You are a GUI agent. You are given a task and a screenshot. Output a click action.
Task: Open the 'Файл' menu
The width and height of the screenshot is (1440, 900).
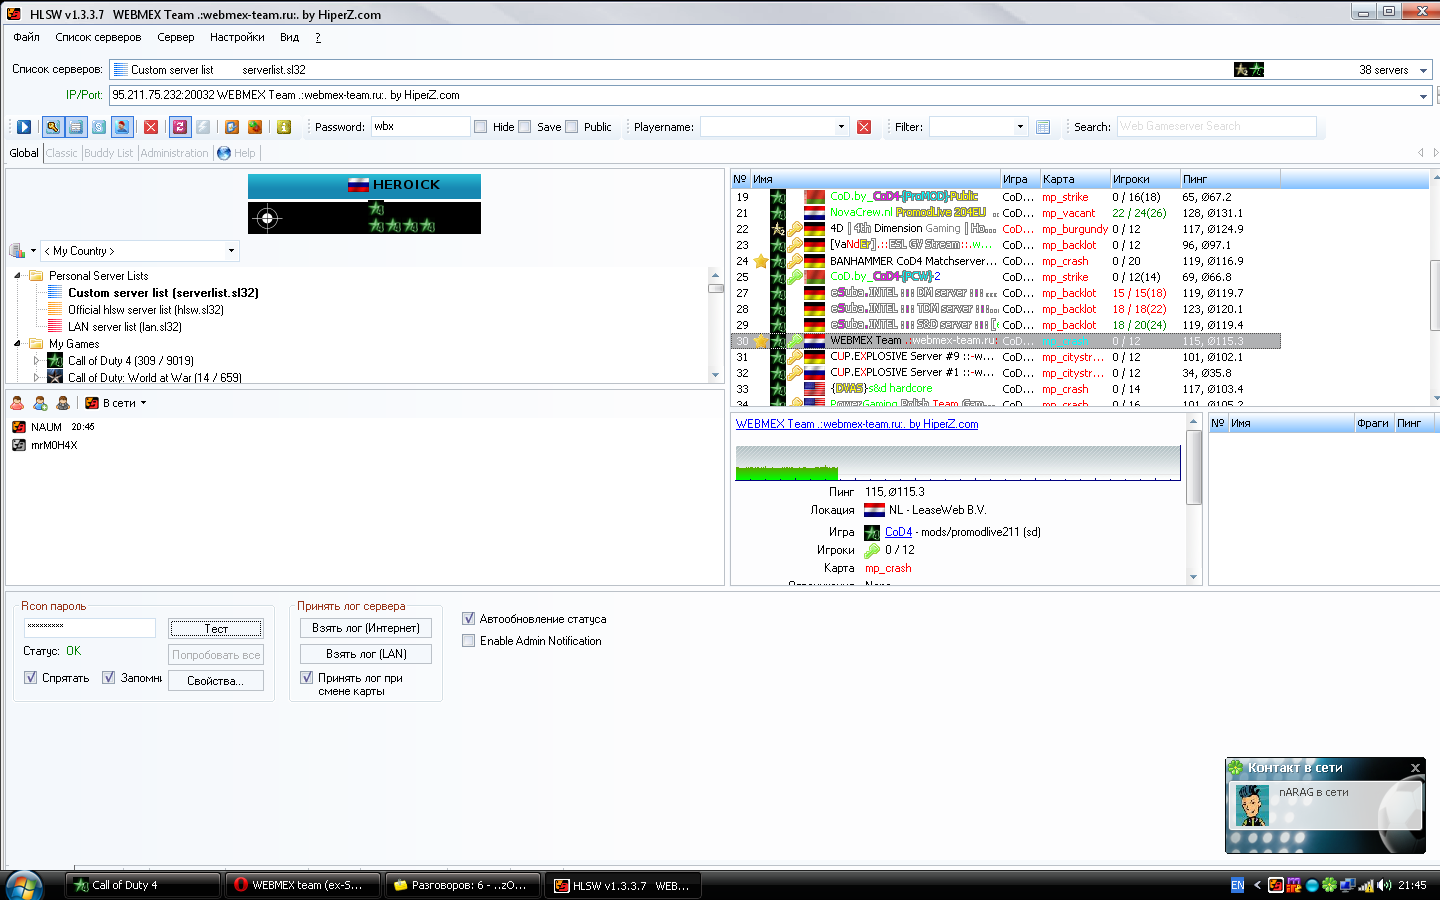[27, 37]
